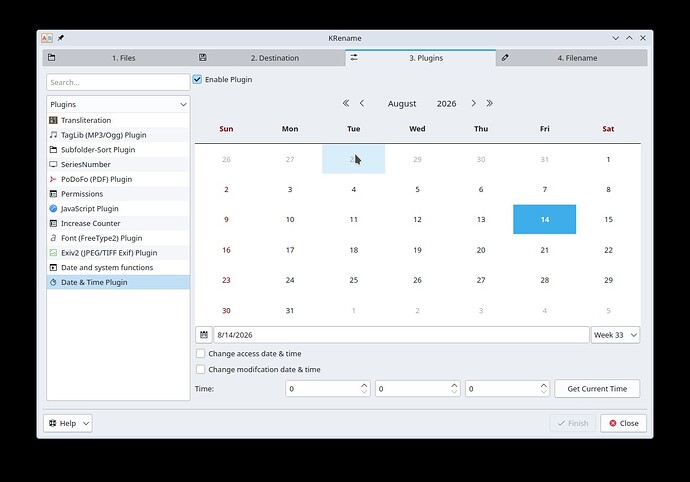
Task: Click the calendar icon beside the date field
Action: [204, 335]
